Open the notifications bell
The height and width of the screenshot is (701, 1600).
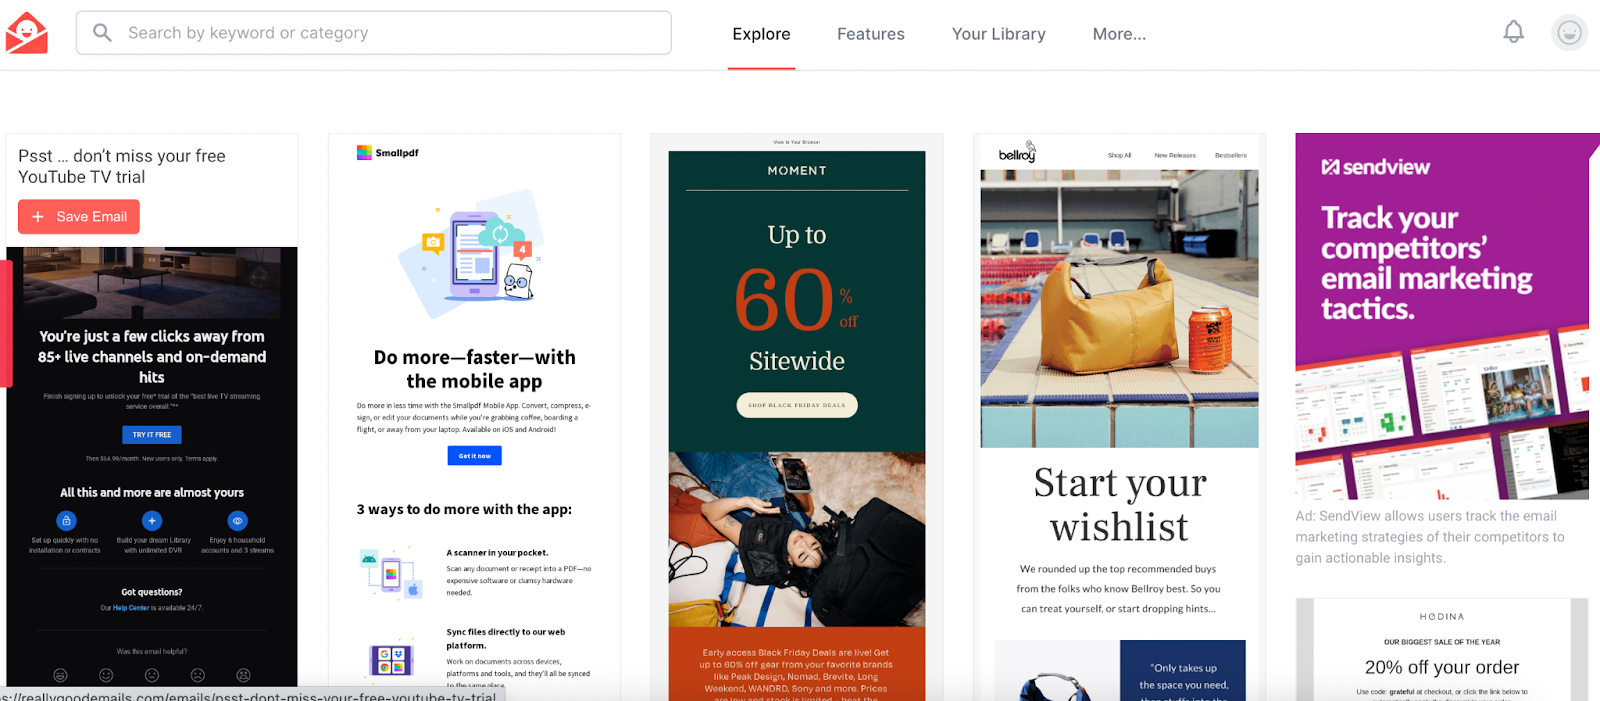tap(1514, 32)
